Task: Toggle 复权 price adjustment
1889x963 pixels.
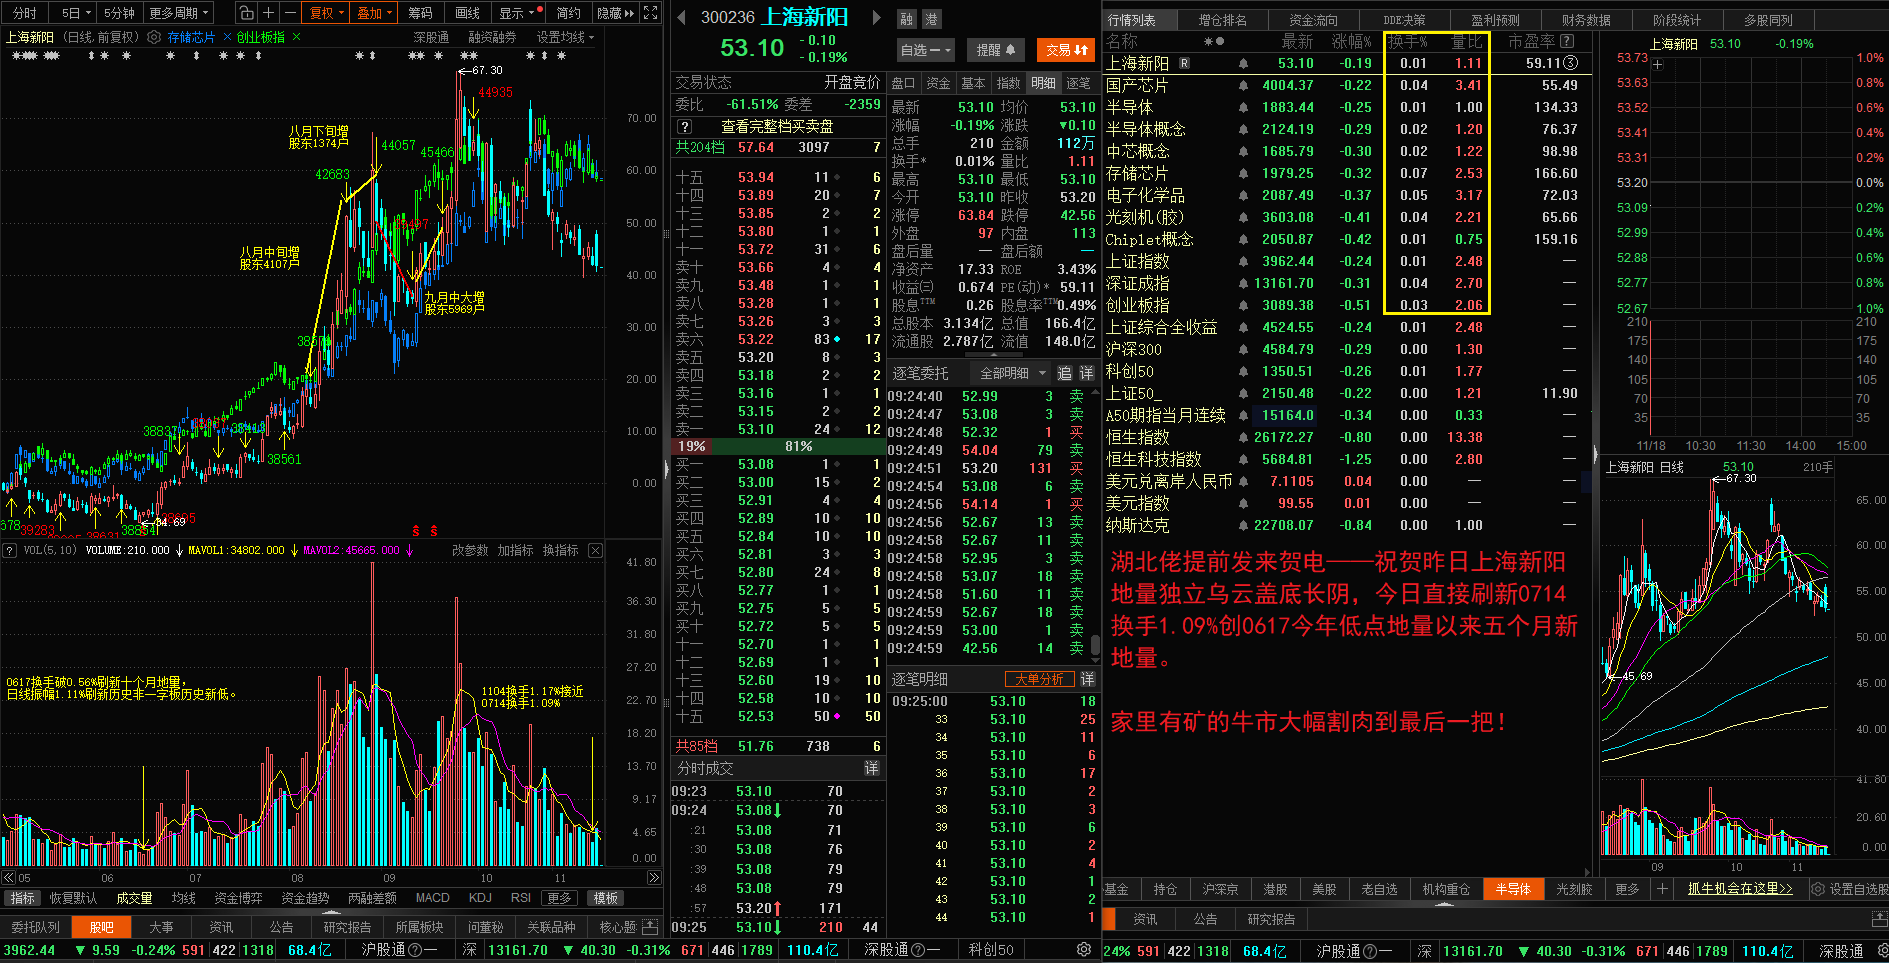Action: click(326, 13)
